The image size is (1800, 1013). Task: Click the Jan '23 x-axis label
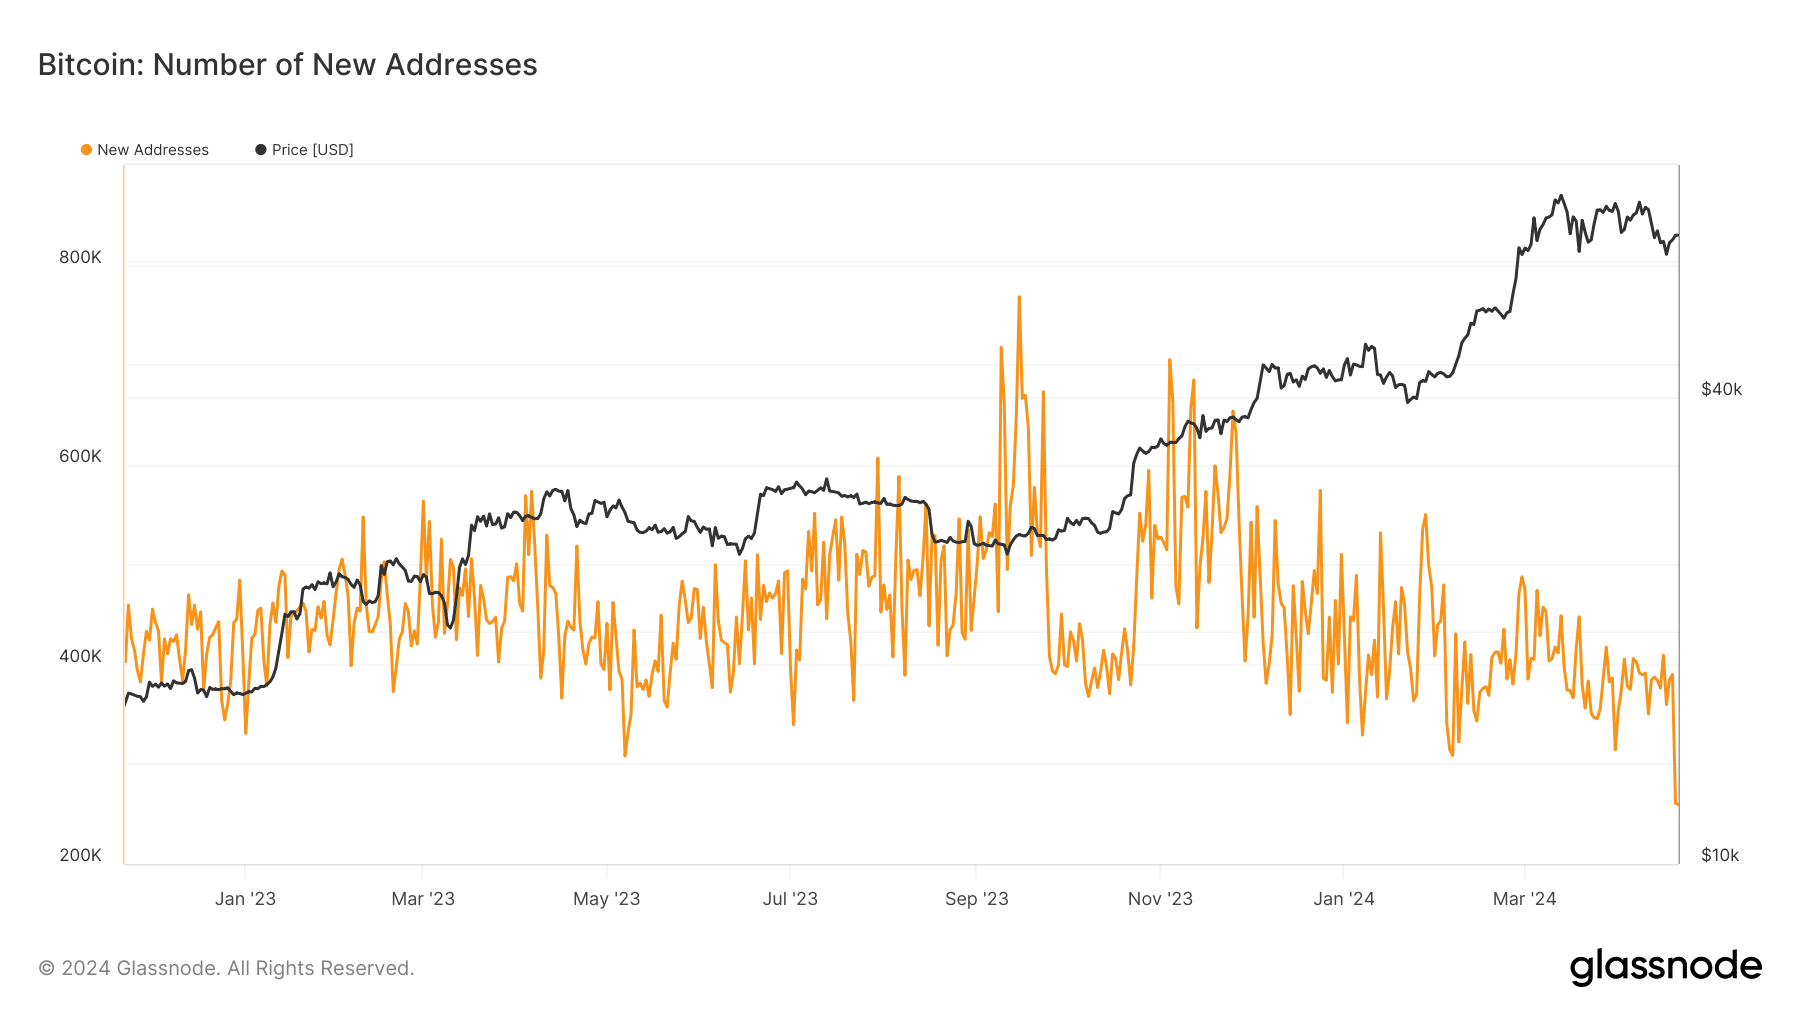pos(245,899)
